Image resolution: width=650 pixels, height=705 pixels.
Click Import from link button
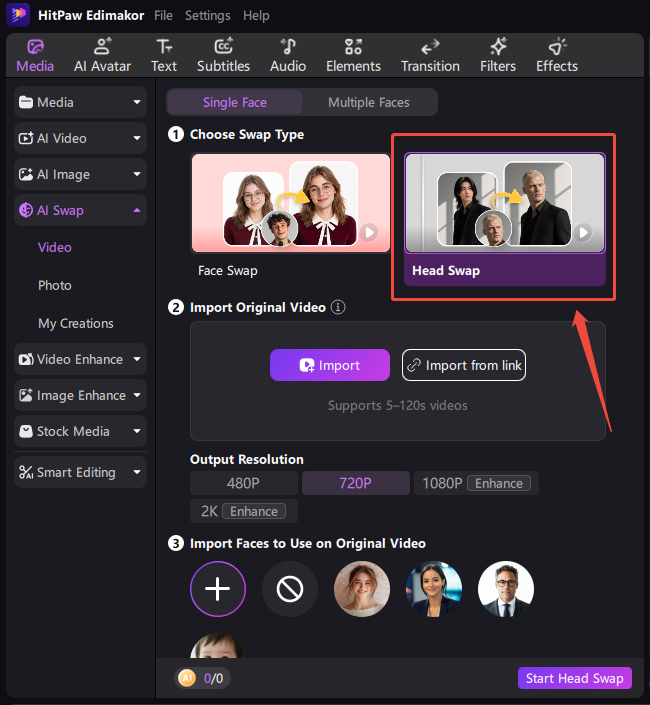pos(464,365)
